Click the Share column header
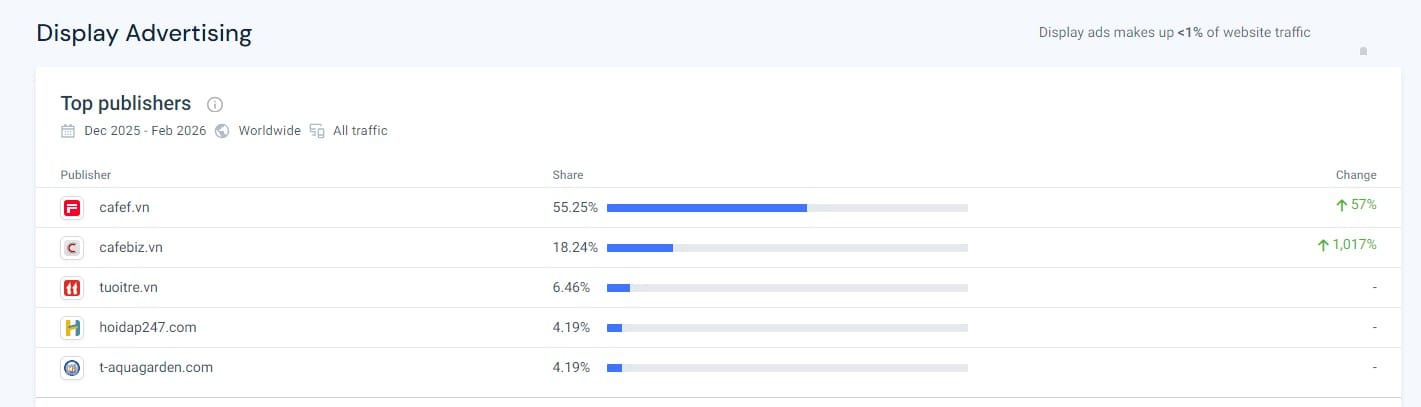The height and width of the screenshot is (407, 1421). tap(567, 175)
